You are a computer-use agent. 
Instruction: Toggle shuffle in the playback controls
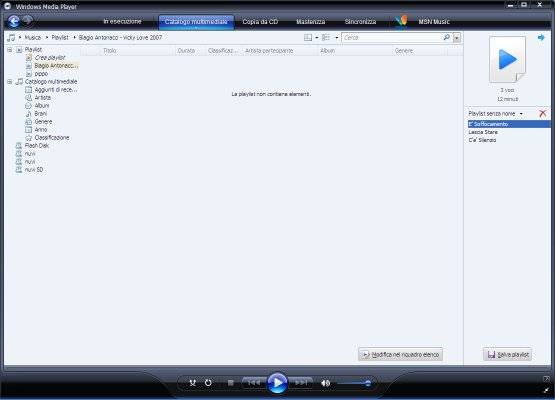pos(193,383)
